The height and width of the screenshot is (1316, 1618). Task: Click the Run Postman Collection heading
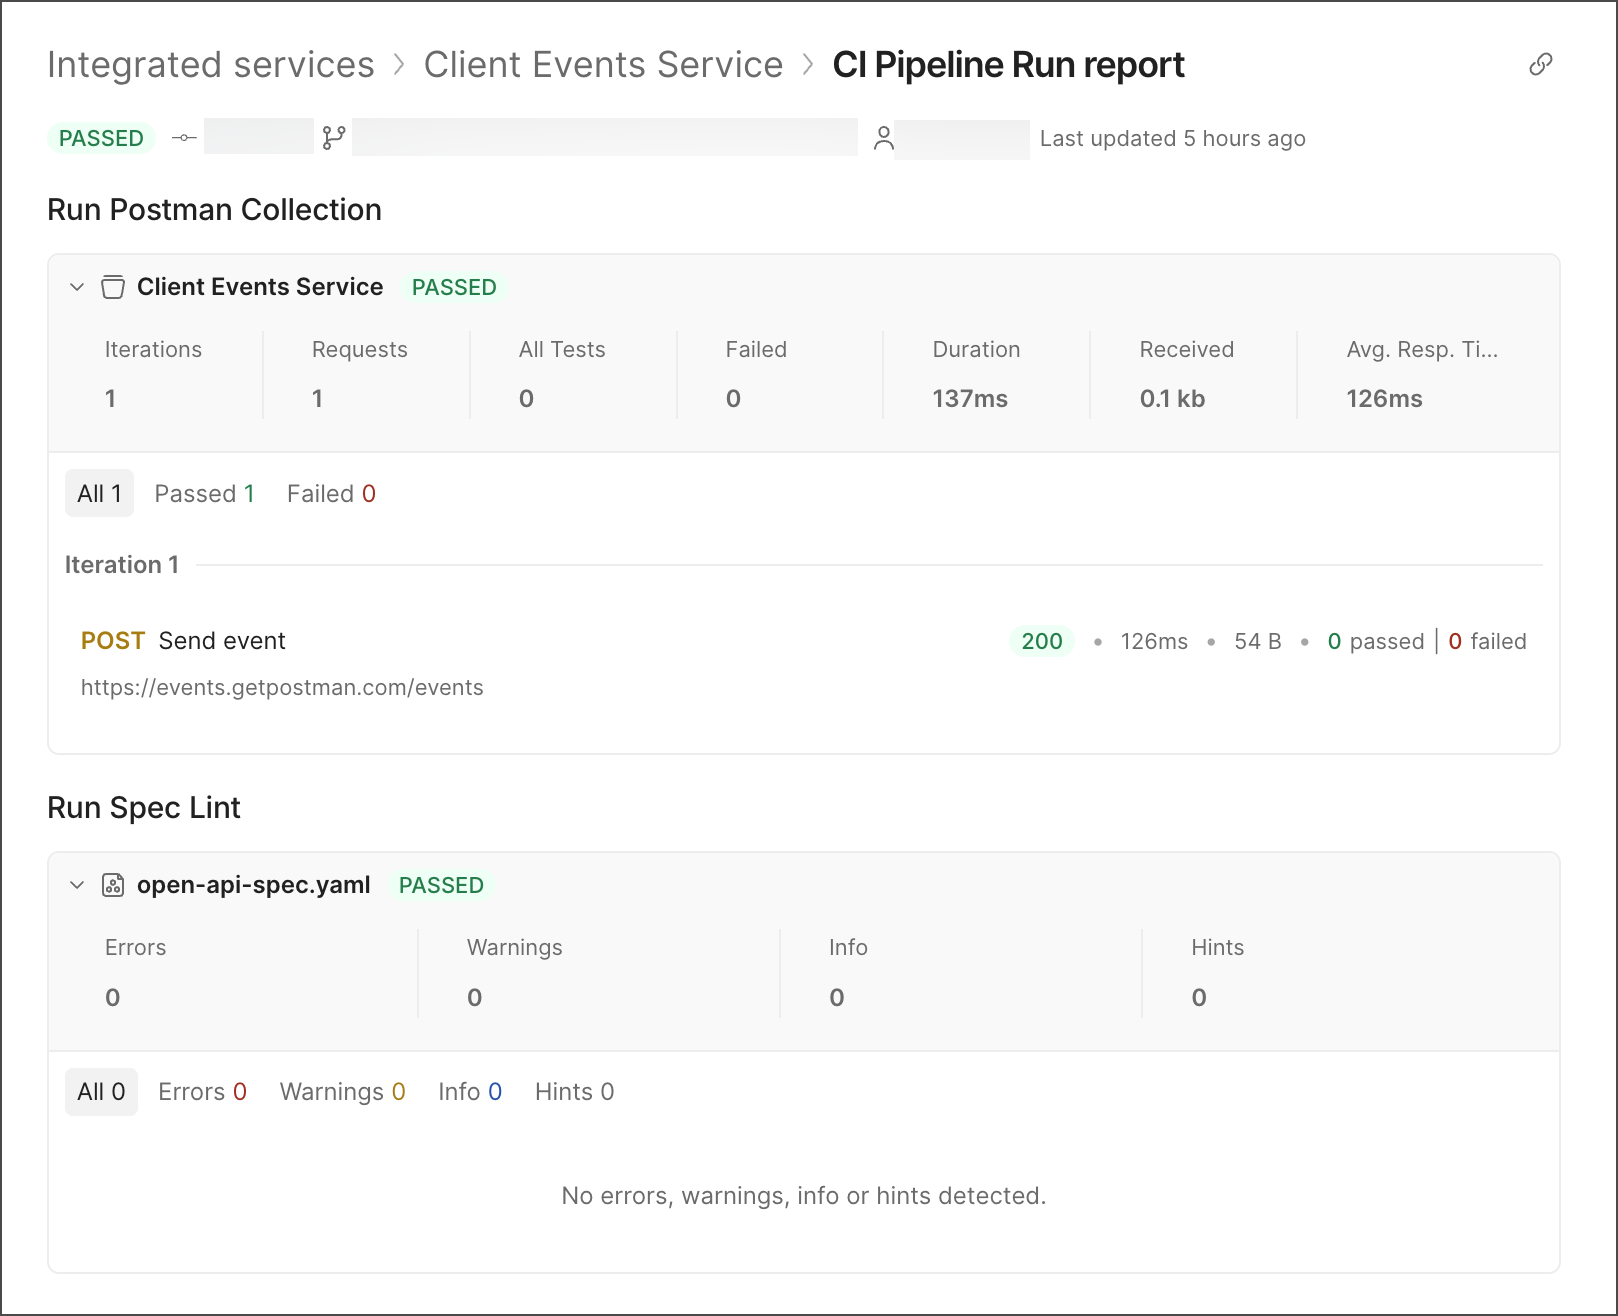214,209
